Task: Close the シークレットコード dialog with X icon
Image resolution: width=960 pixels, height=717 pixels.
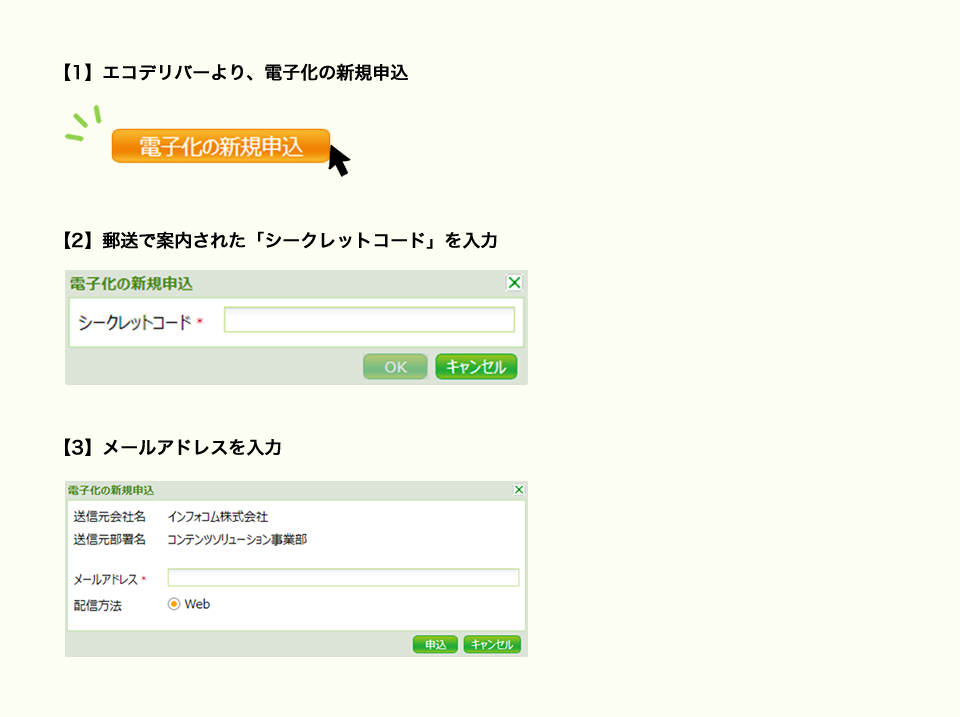Action: [x=514, y=283]
